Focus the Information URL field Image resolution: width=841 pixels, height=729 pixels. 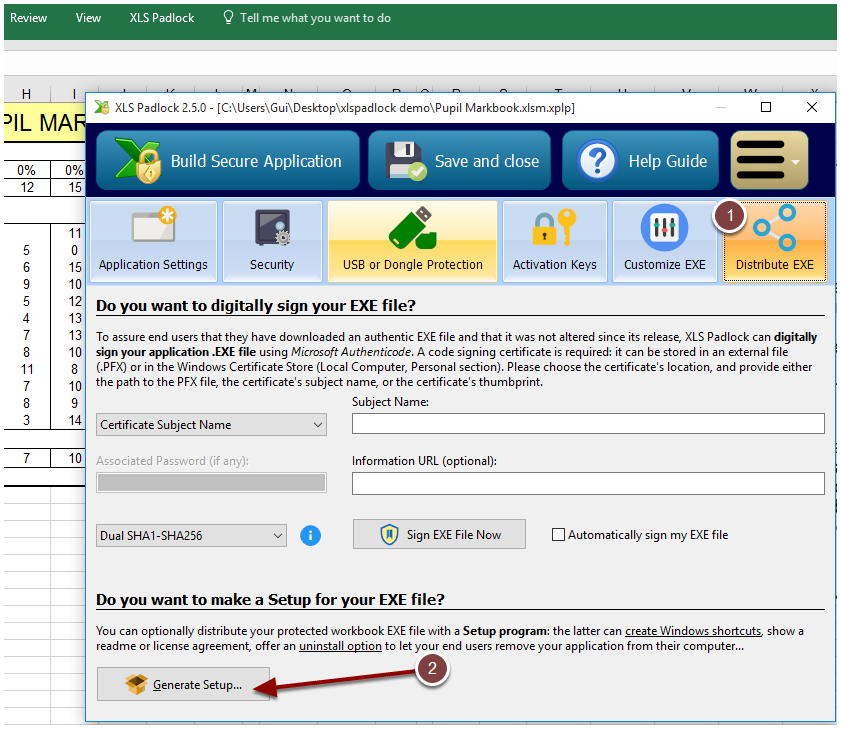(x=588, y=484)
